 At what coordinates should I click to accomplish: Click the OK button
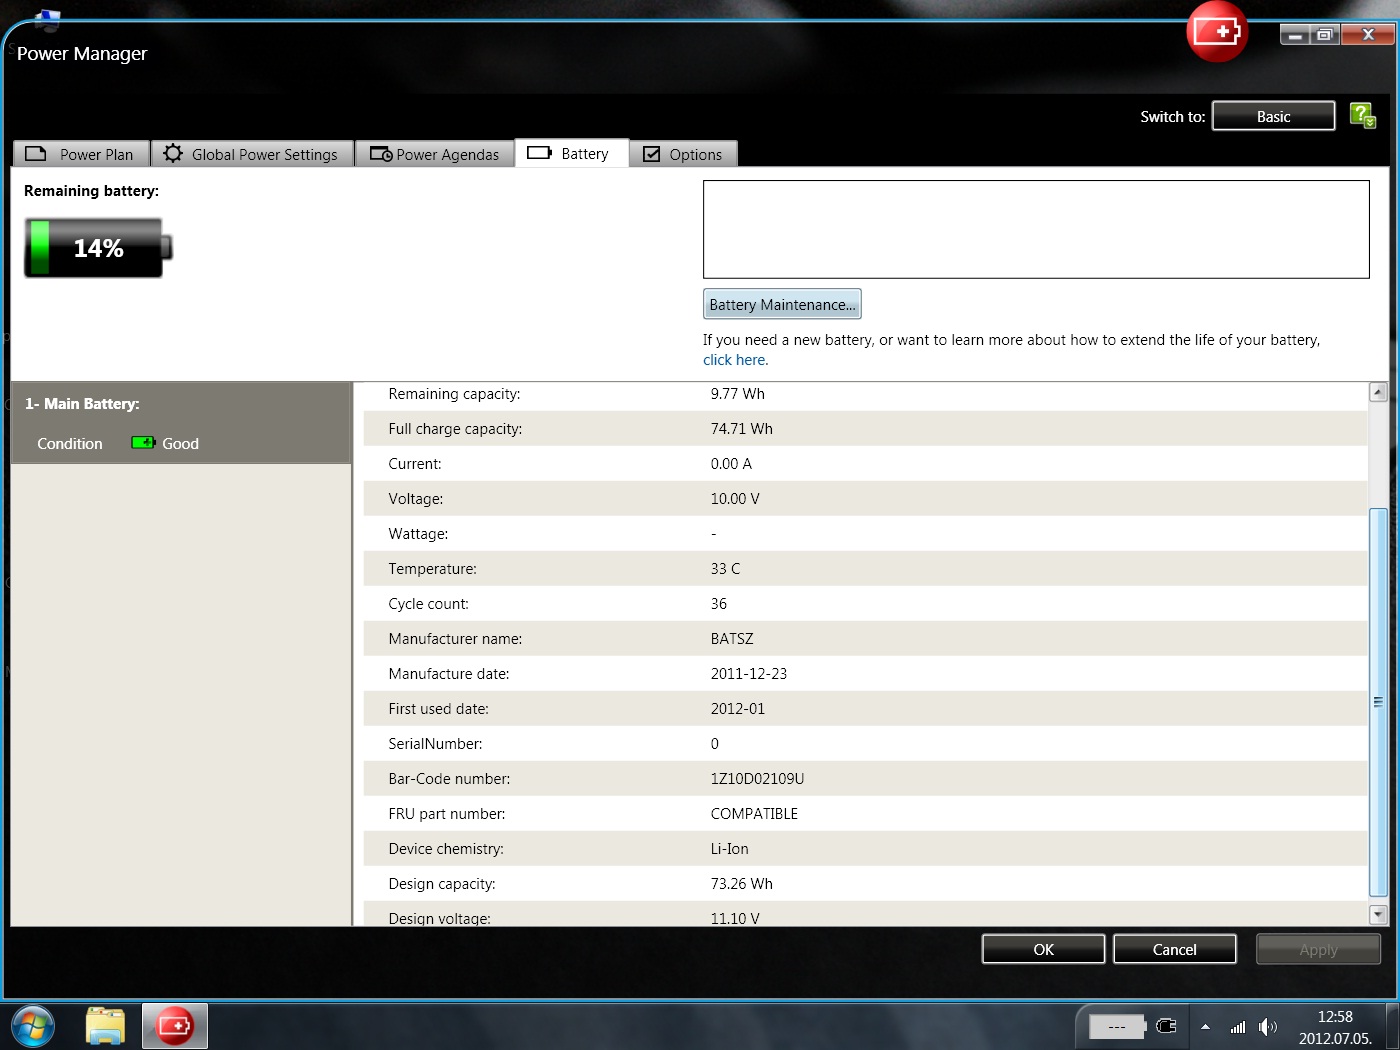coord(1044,949)
